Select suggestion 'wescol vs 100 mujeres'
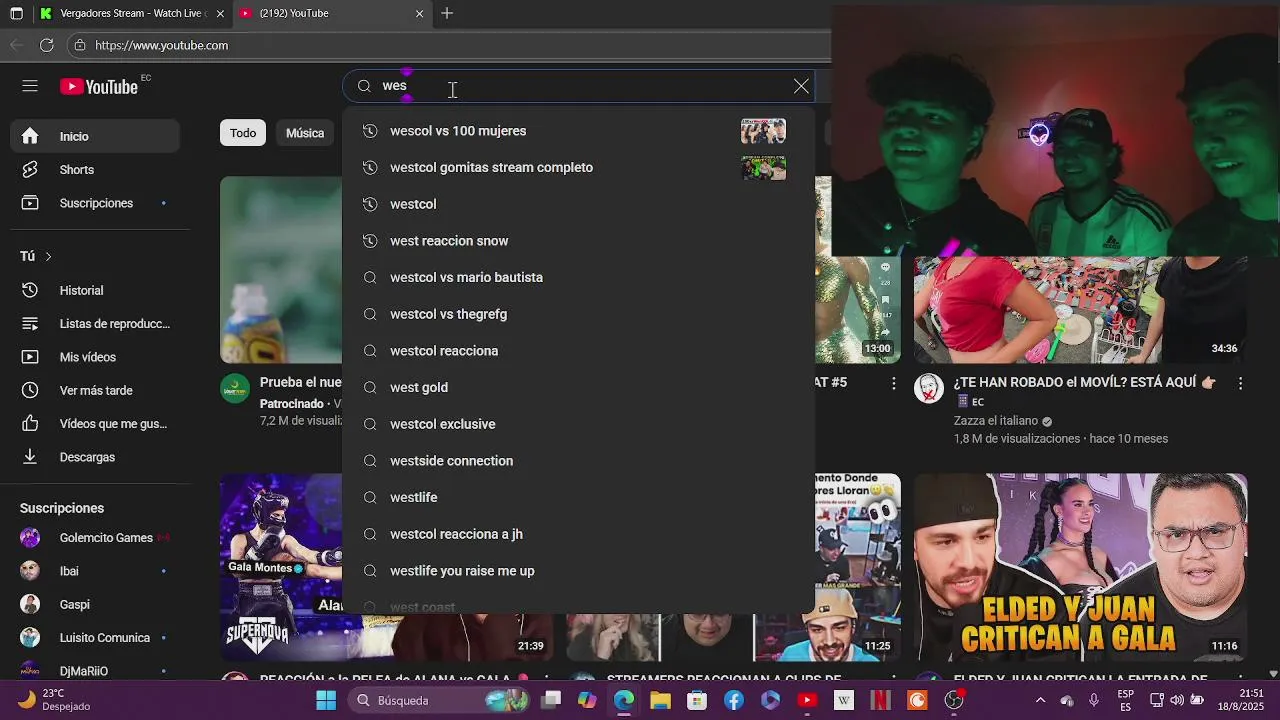This screenshot has height=720, width=1280. click(578, 131)
